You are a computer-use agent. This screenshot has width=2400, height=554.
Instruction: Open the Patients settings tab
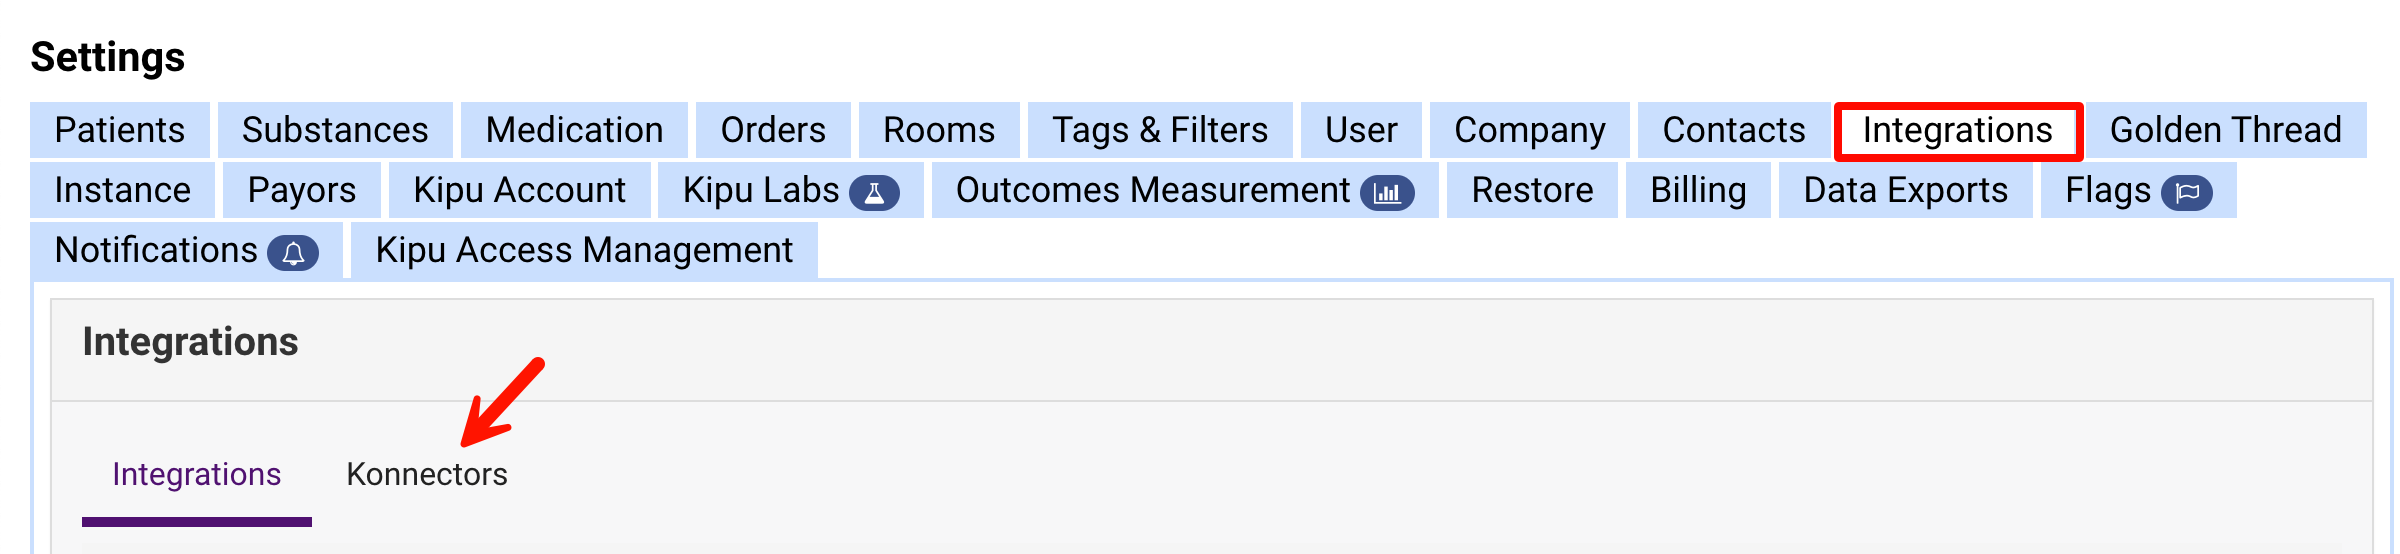pos(120,130)
